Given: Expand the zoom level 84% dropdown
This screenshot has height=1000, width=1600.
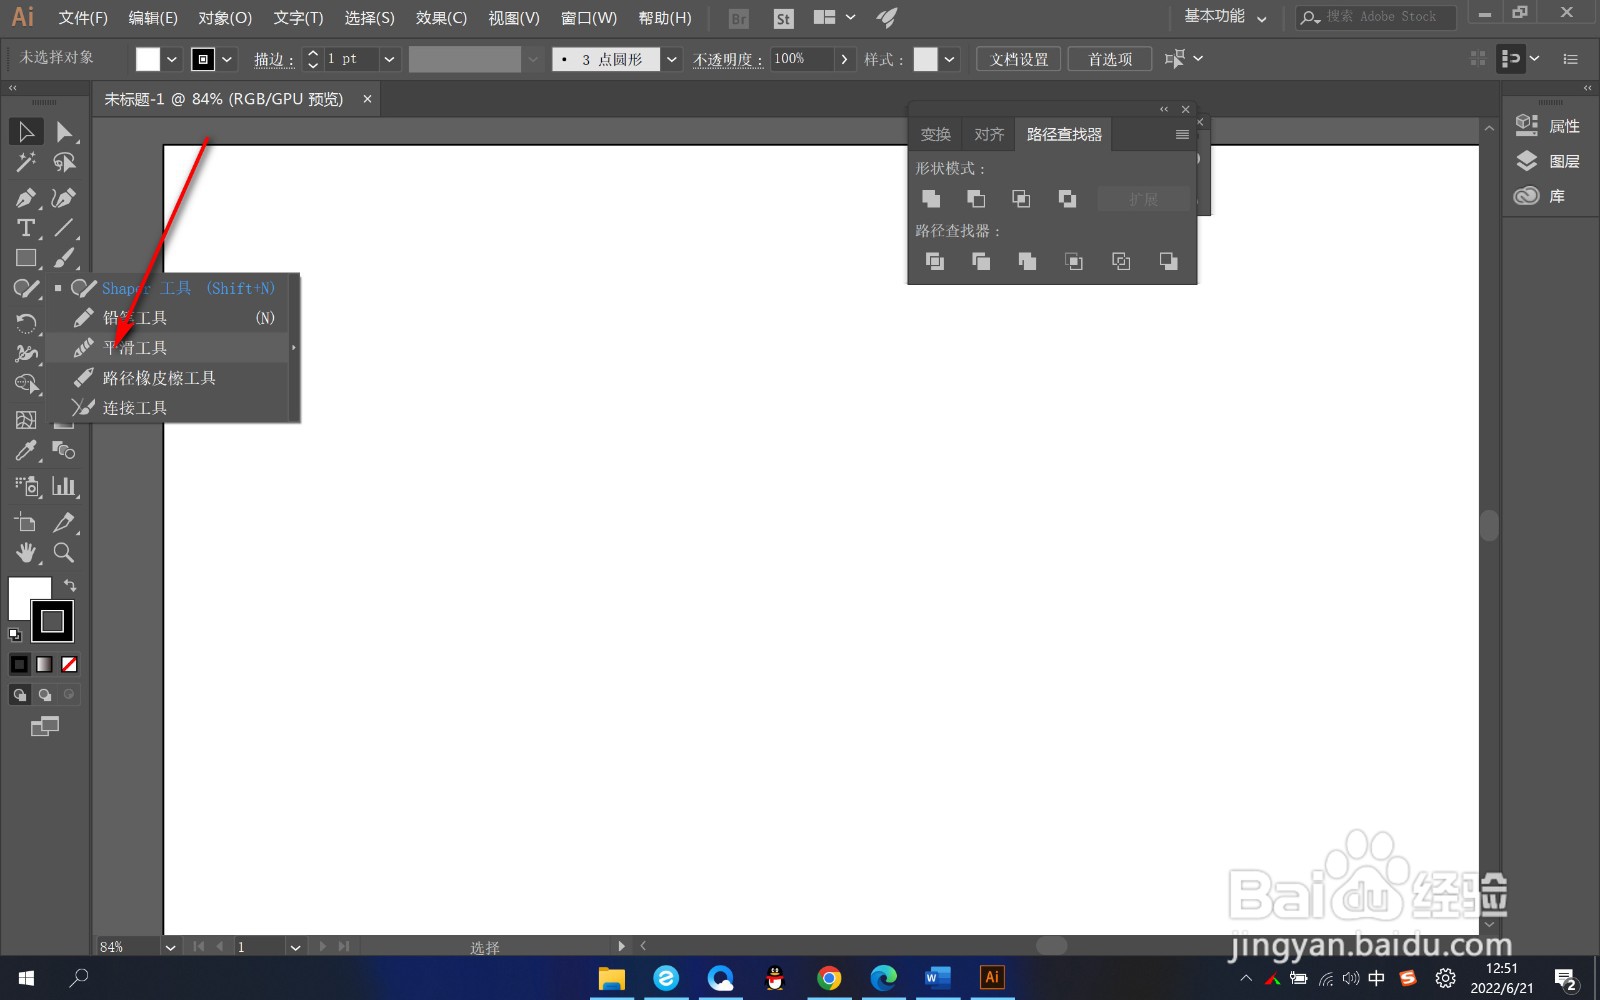Looking at the screenshot, I should pos(170,947).
